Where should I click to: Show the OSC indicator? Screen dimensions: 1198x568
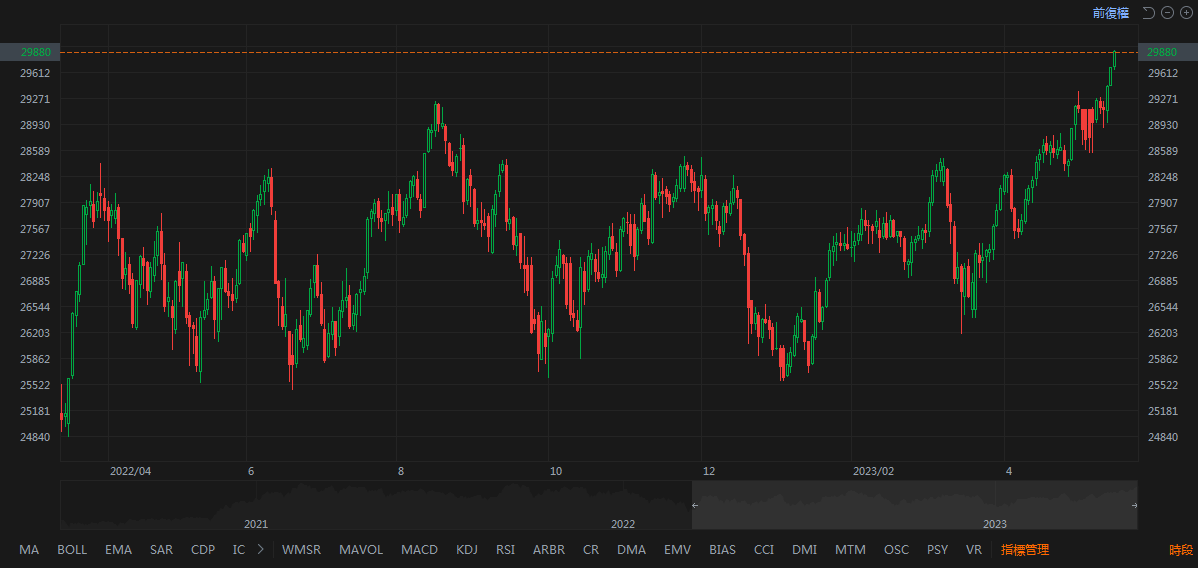pos(897,550)
